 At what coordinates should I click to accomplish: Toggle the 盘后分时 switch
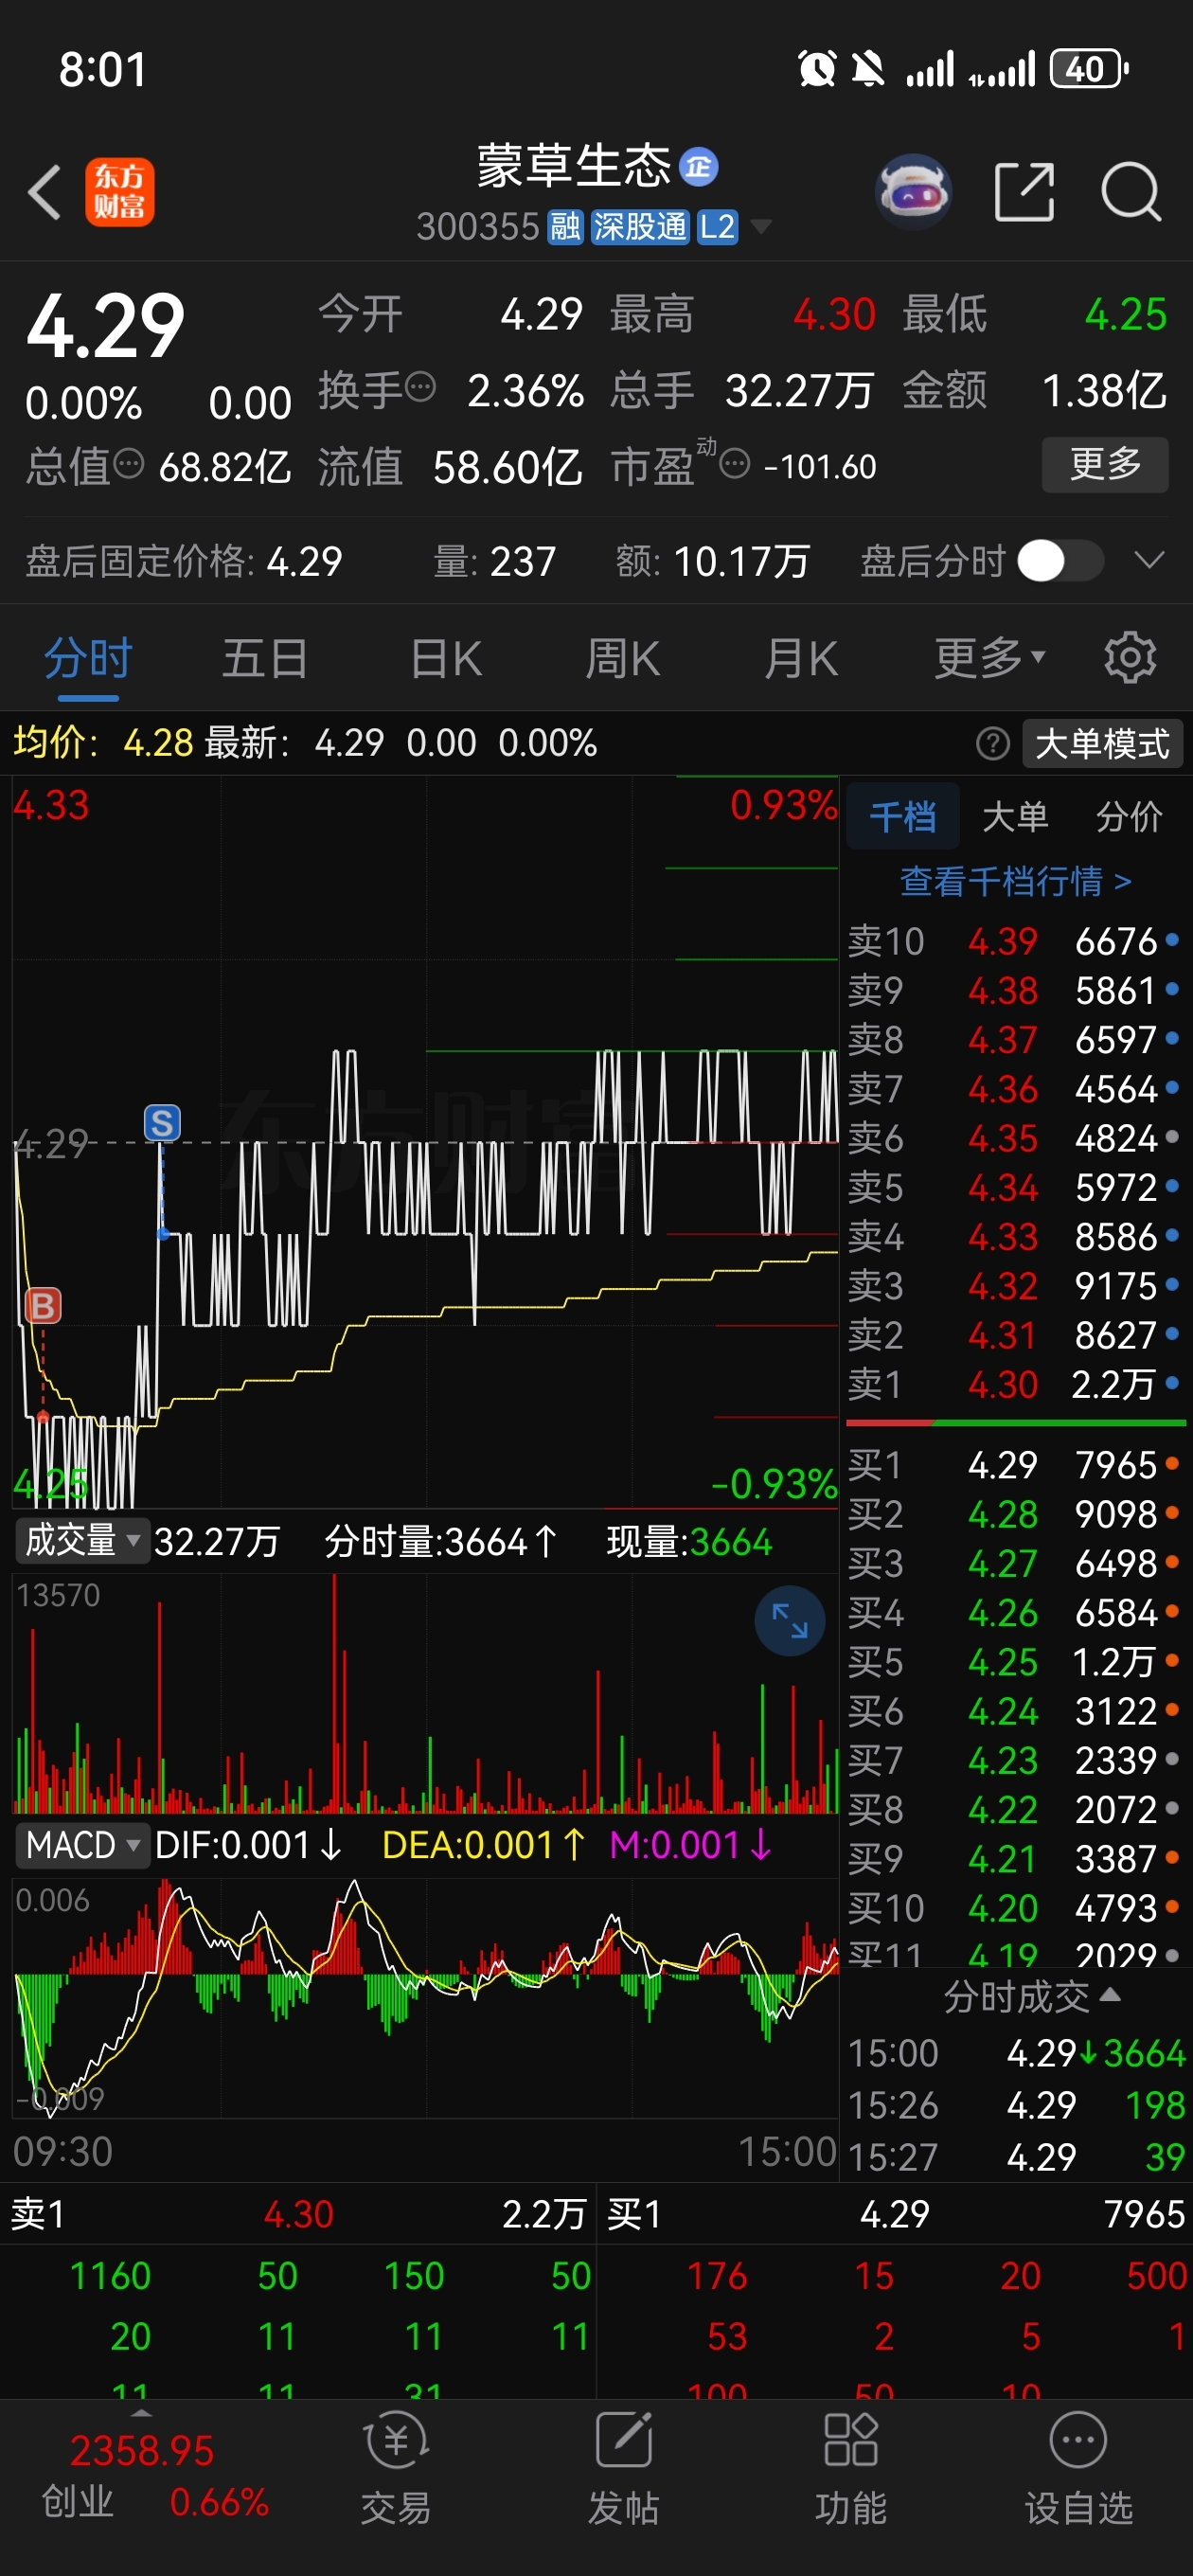point(1060,561)
